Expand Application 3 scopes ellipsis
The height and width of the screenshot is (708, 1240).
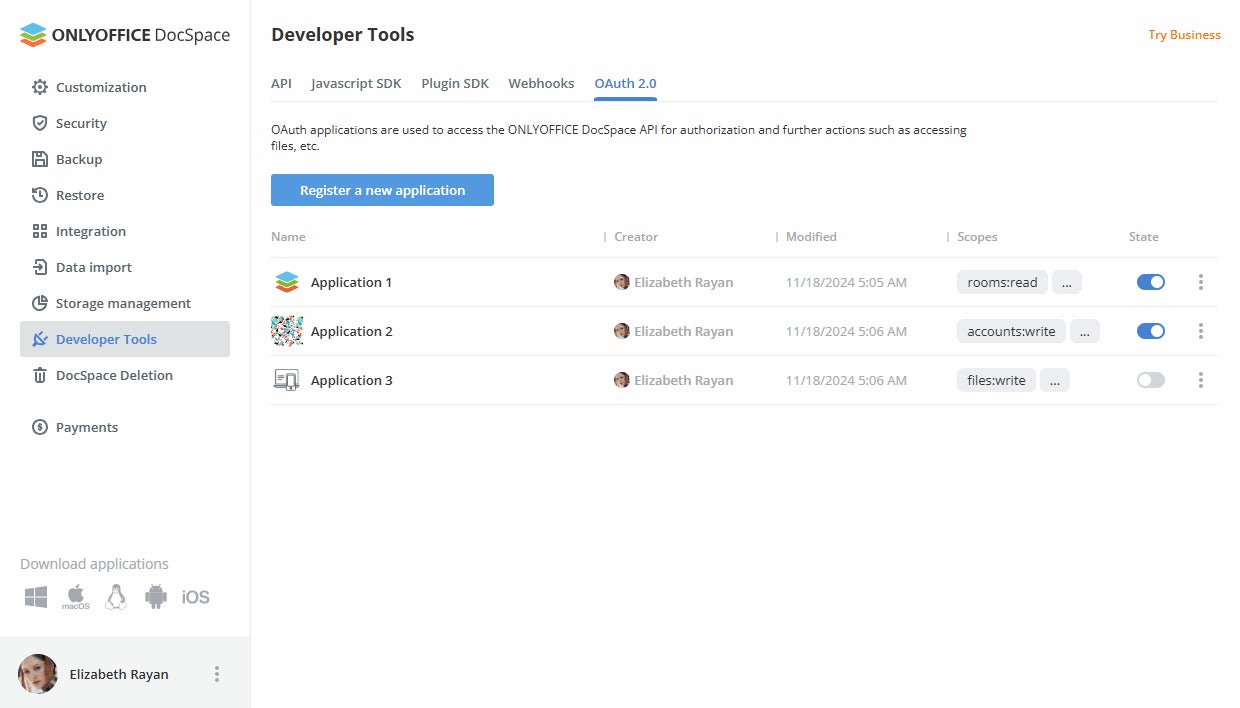[x=1055, y=380]
